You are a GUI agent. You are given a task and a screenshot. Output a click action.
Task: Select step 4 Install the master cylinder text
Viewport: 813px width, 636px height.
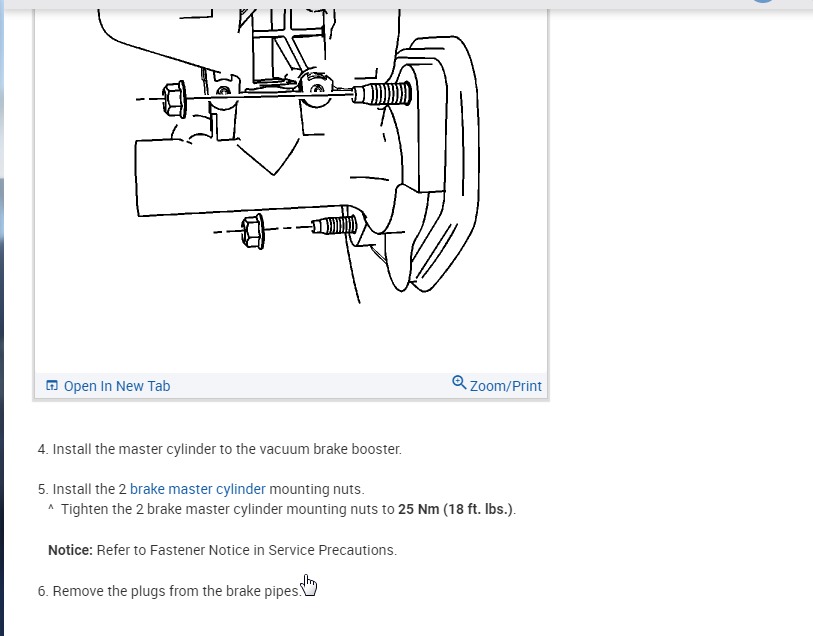coord(220,449)
